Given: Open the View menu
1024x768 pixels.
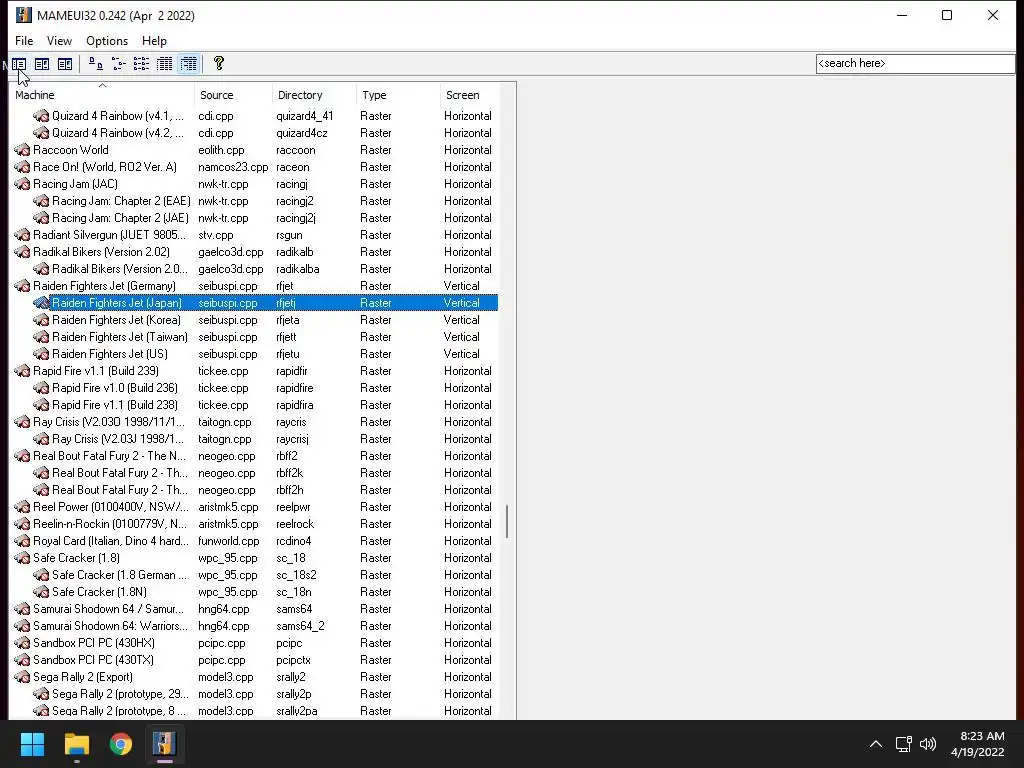Looking at the screenshot, I should (59, 40).
